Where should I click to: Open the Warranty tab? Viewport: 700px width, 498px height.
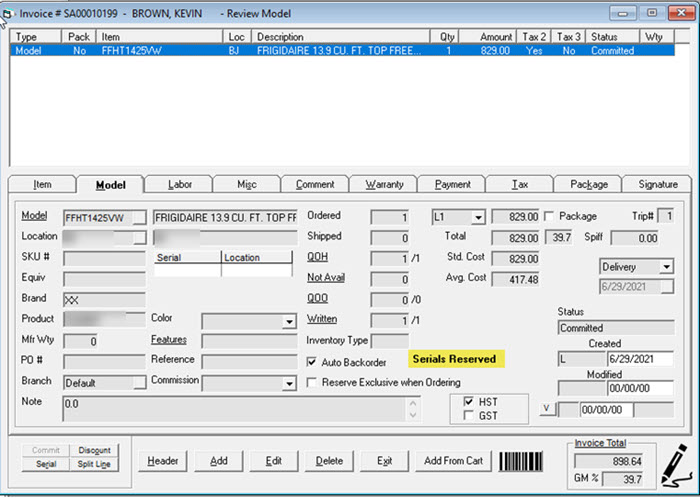pos(384,184)
